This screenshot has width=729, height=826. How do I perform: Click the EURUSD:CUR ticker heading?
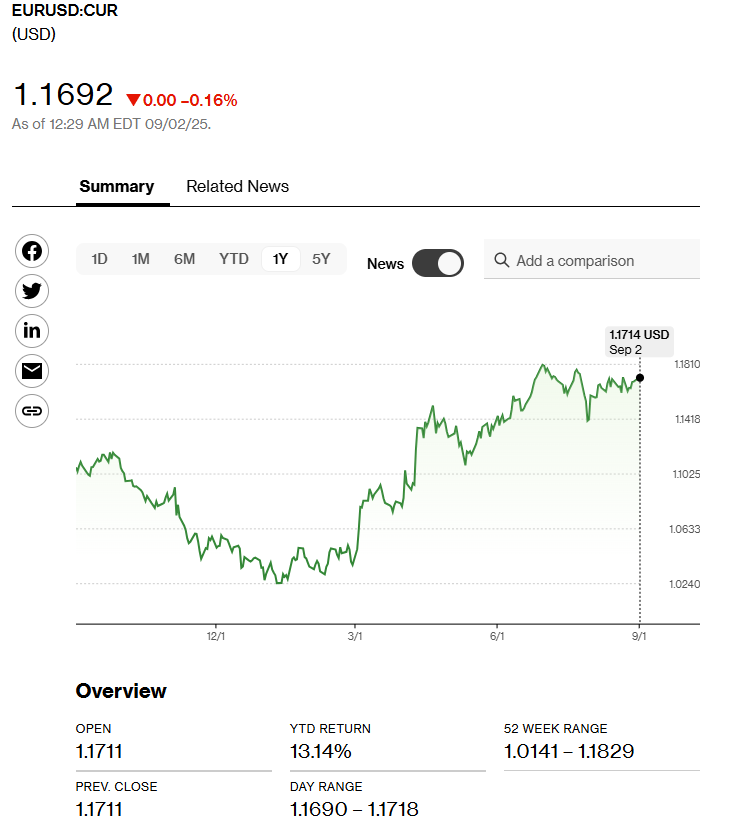tap(65, 12)
